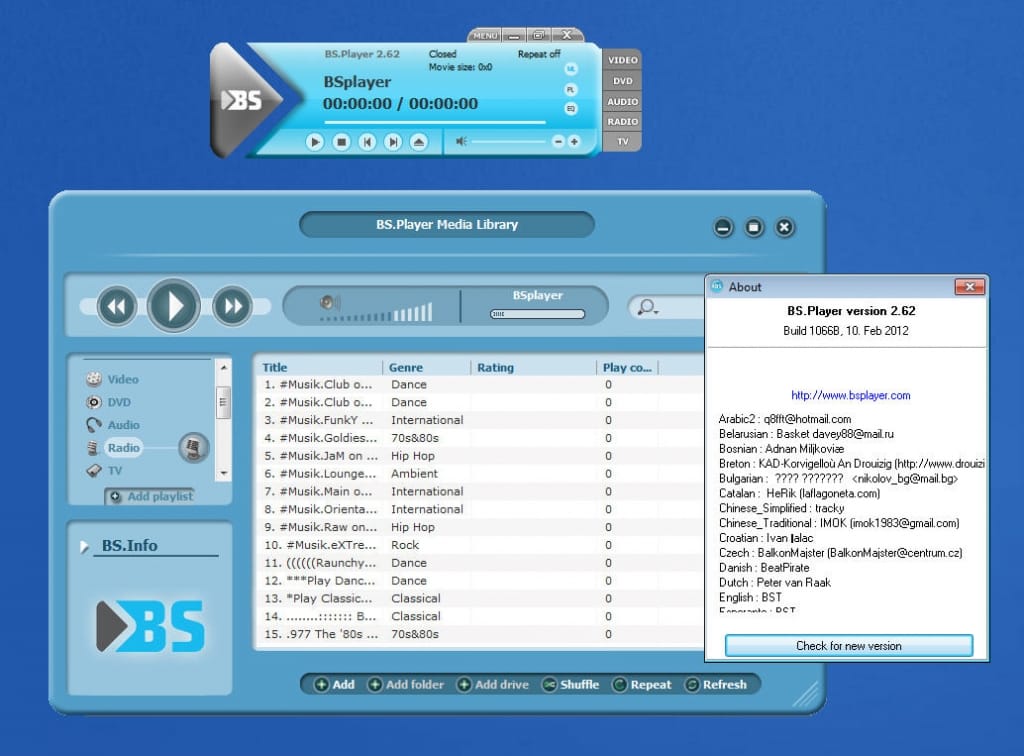Screen dimensions: 1024x756
Task: Click the sidebar scrollbar thumb
Action: tap(223, 402)
